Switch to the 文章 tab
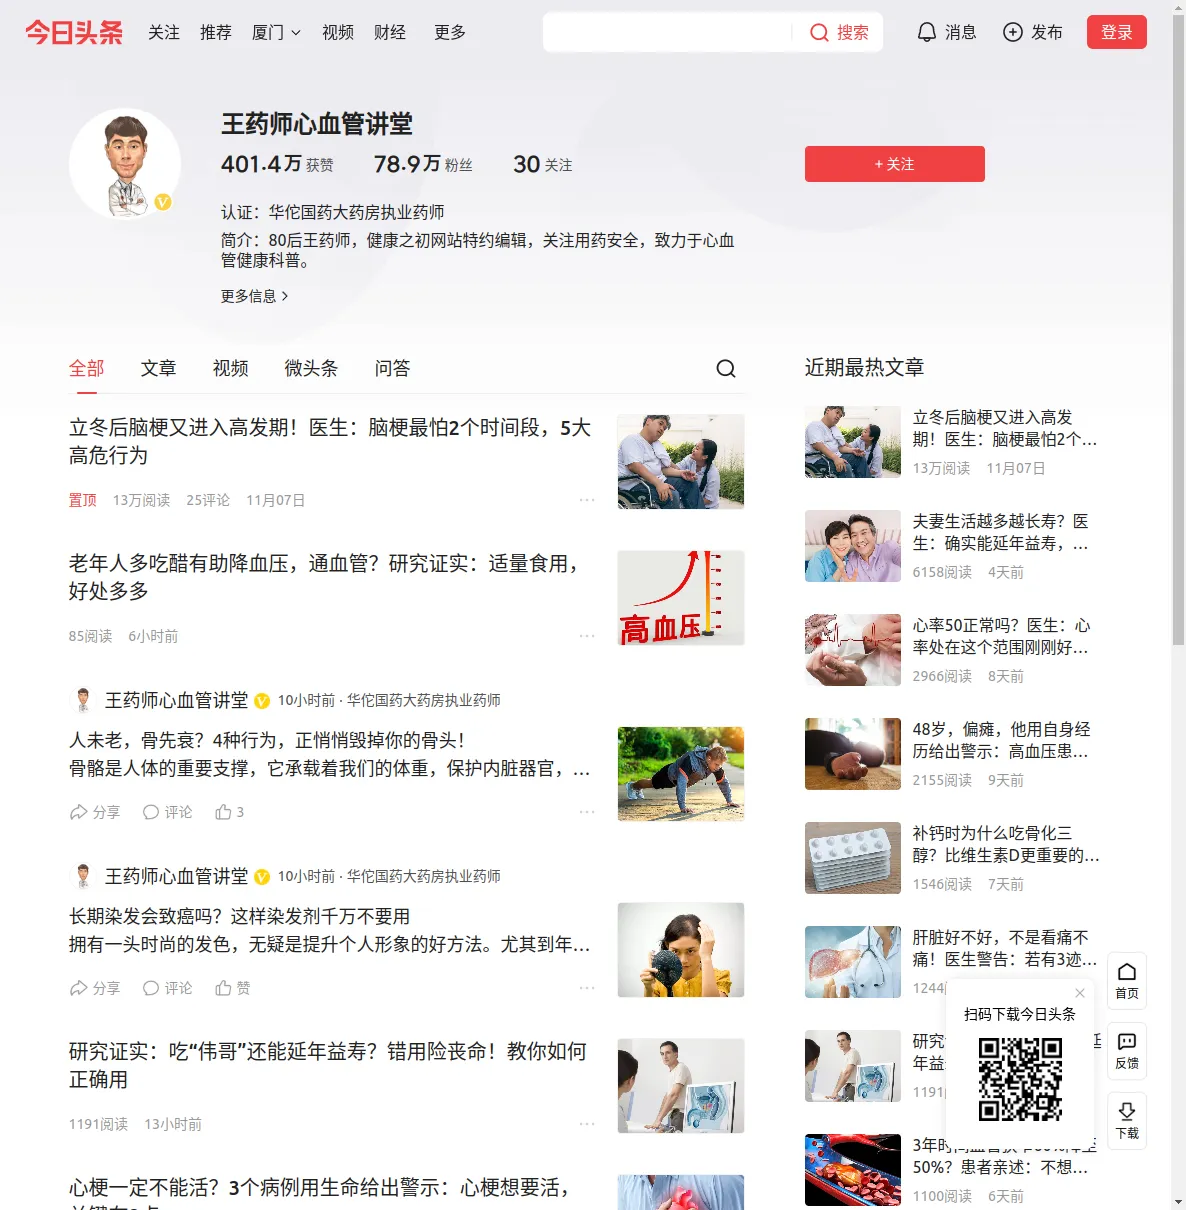The height and width of the screenshot is (1210, 1186). [159, 369]
